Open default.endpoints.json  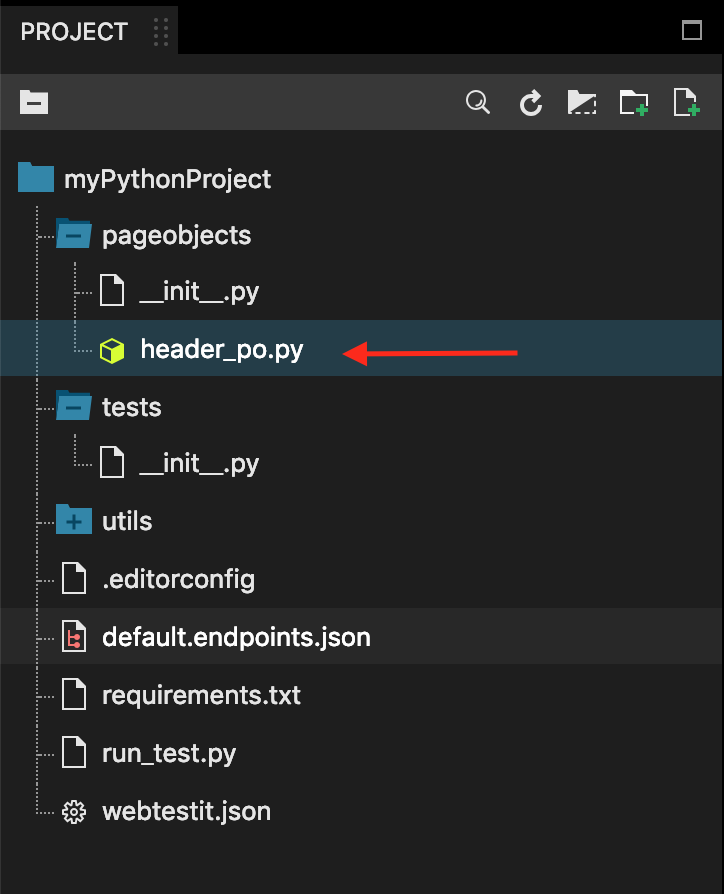pyautogui.click(x=237, y=637)
